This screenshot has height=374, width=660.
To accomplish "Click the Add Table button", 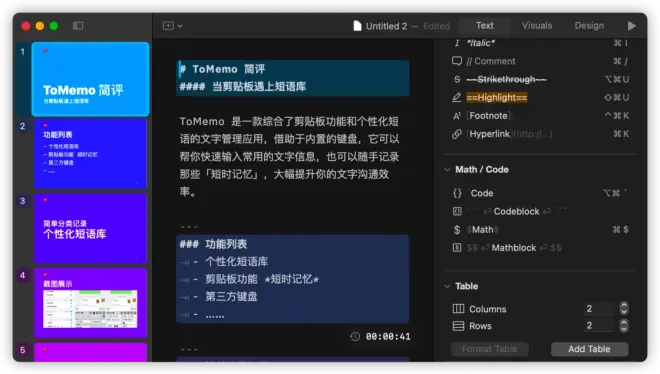I will click(x=589, y=349).
